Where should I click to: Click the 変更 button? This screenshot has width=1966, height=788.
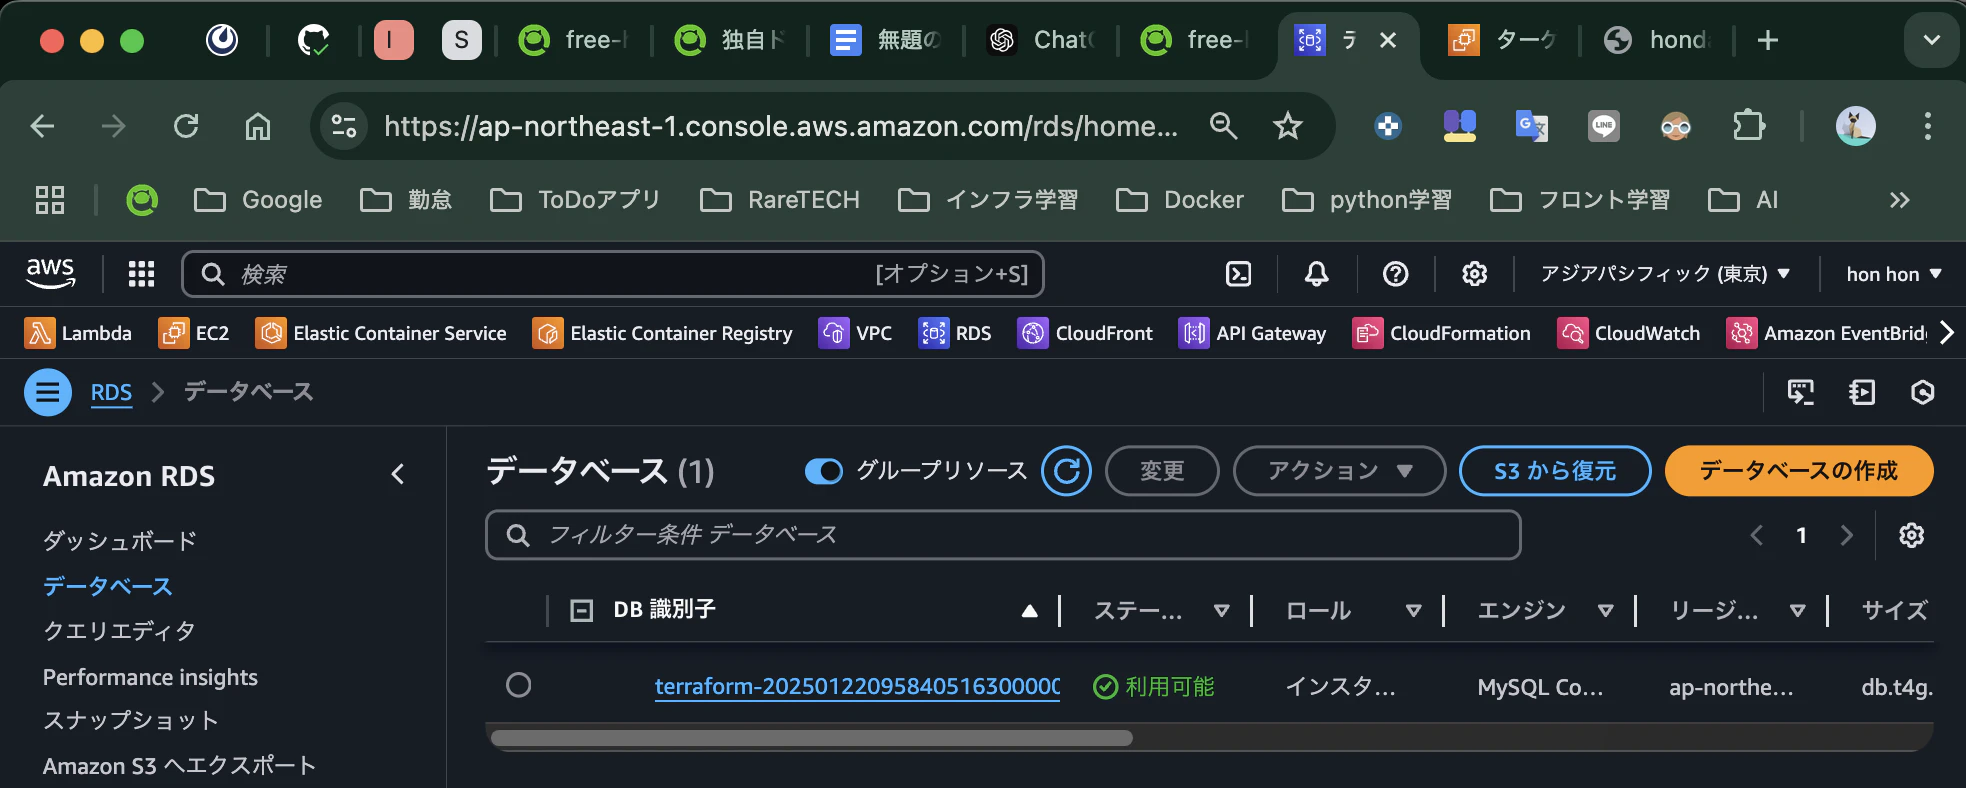point(1162,470)
